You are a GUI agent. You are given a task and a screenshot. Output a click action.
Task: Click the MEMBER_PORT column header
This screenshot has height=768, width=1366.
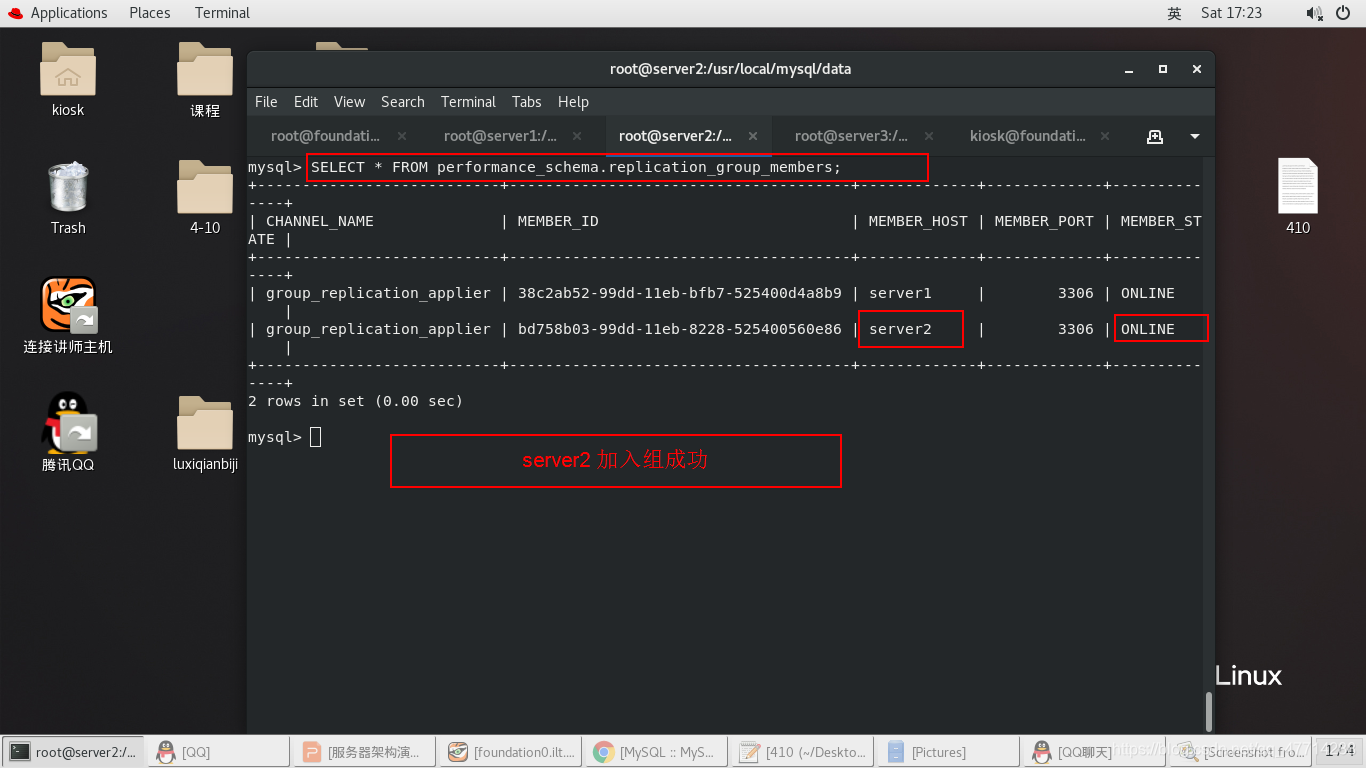coord(1044,221)
